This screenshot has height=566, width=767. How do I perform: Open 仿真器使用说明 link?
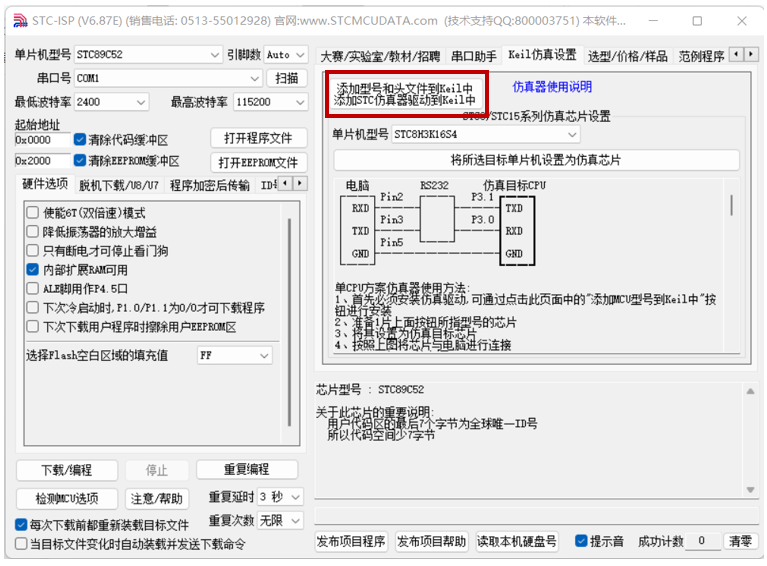tap(552, 87)
